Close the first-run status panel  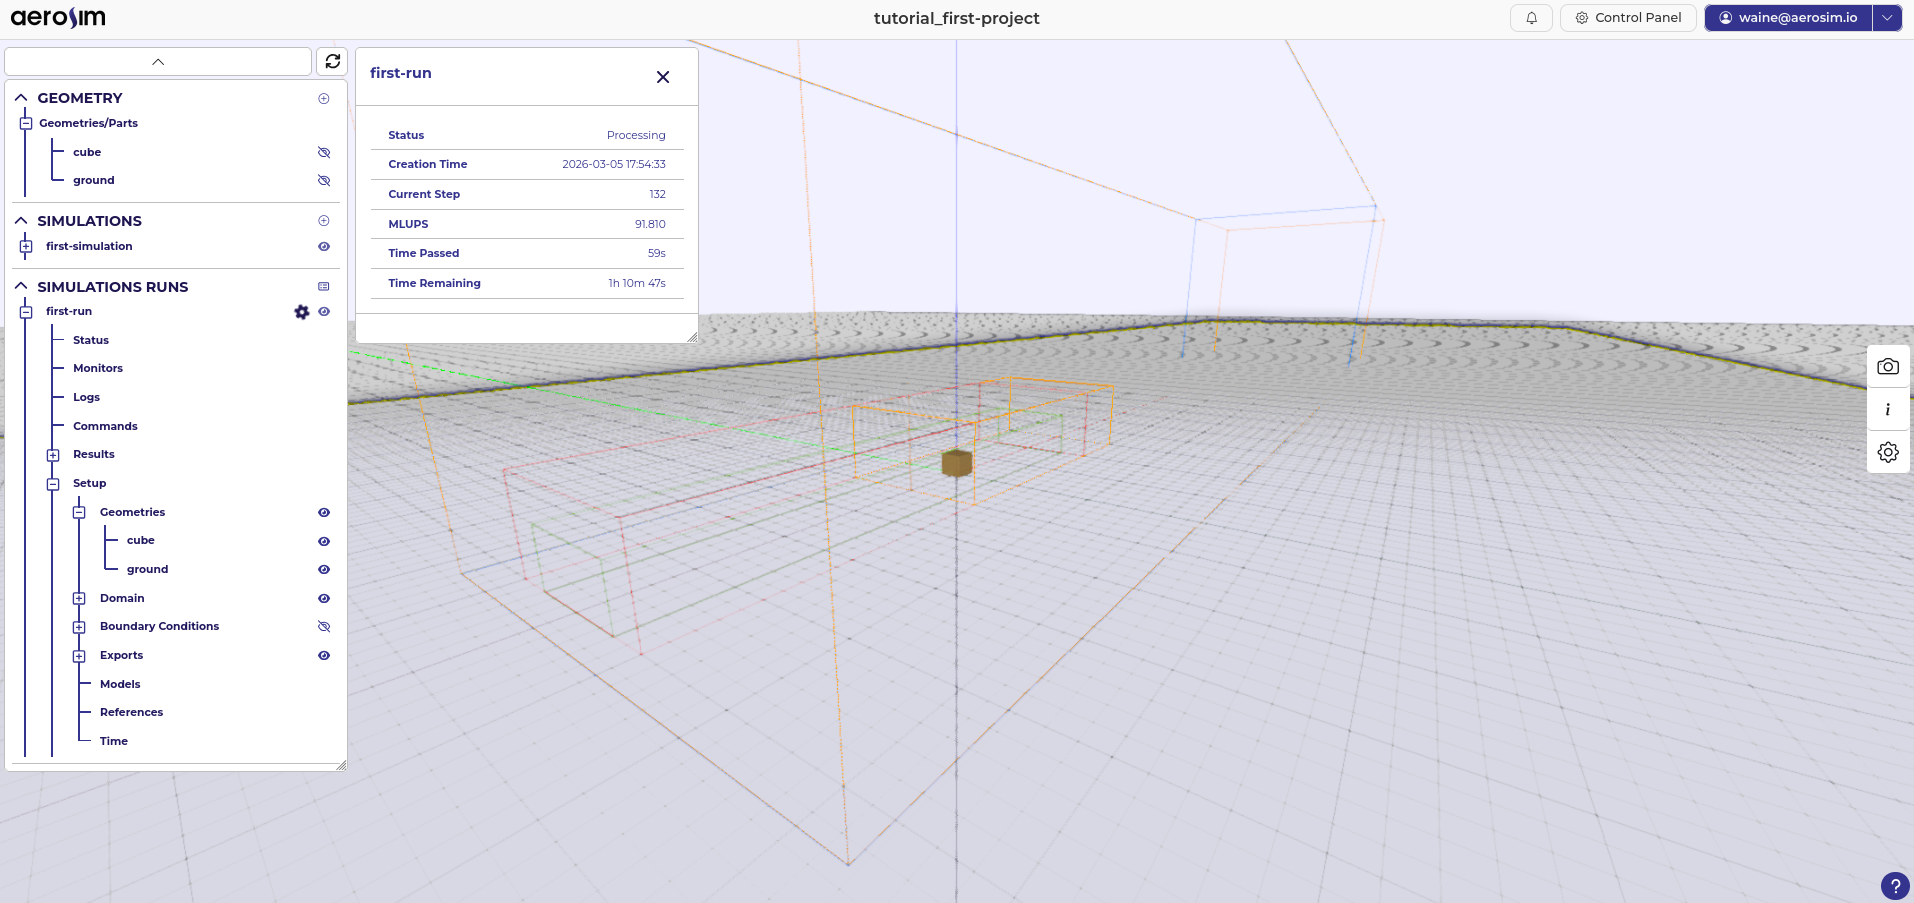click(662, 77)
